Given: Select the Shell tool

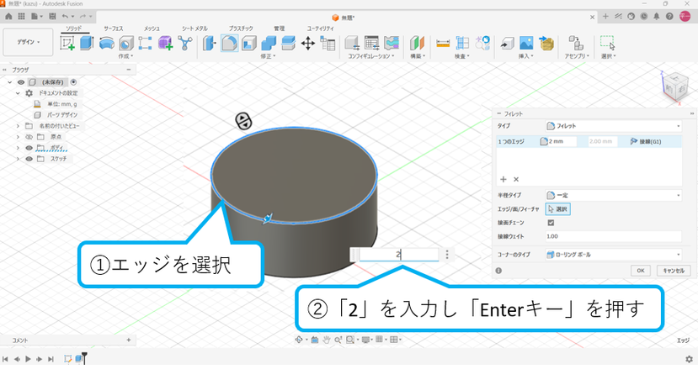Looking at the screenshot, I should click(x=249, y=43).
